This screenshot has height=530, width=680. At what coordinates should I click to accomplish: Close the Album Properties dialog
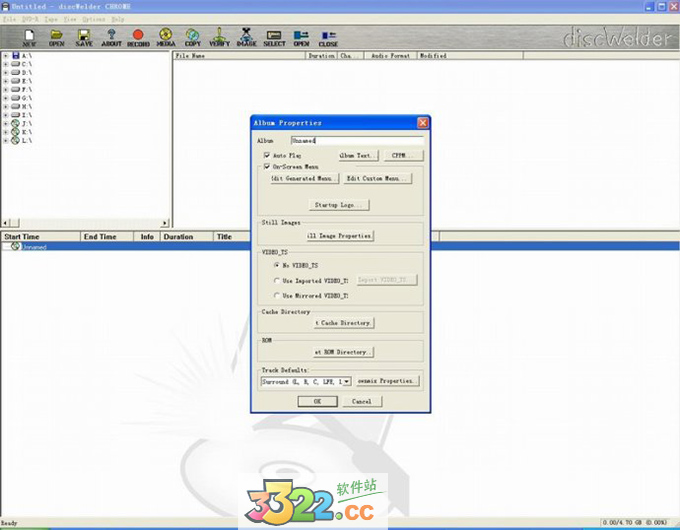coord(423,123)
